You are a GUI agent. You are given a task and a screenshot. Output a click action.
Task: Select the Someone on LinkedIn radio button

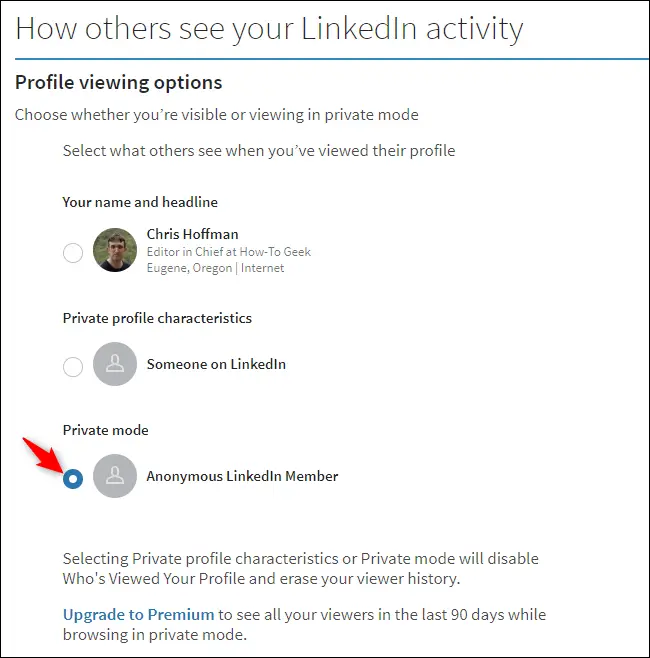[73, 366]
